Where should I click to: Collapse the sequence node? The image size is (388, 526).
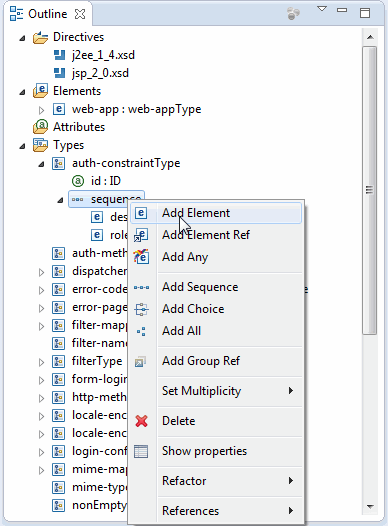[x=60, y=201]
